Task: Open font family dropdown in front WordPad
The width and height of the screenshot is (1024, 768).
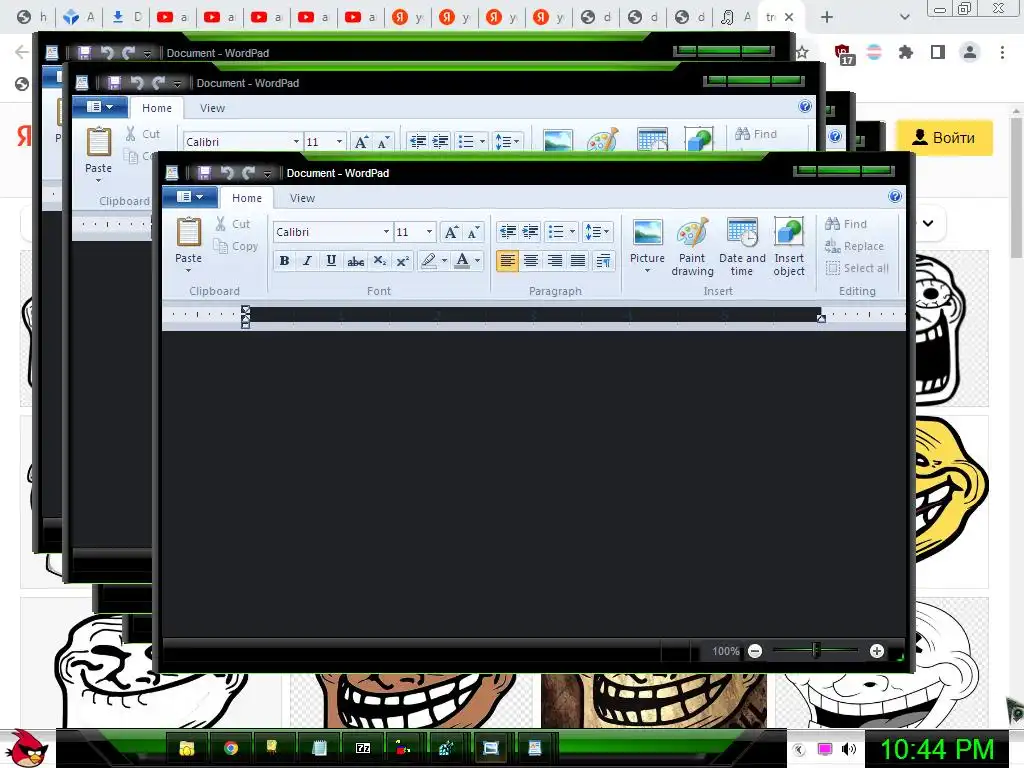Action: click(386, 232)
